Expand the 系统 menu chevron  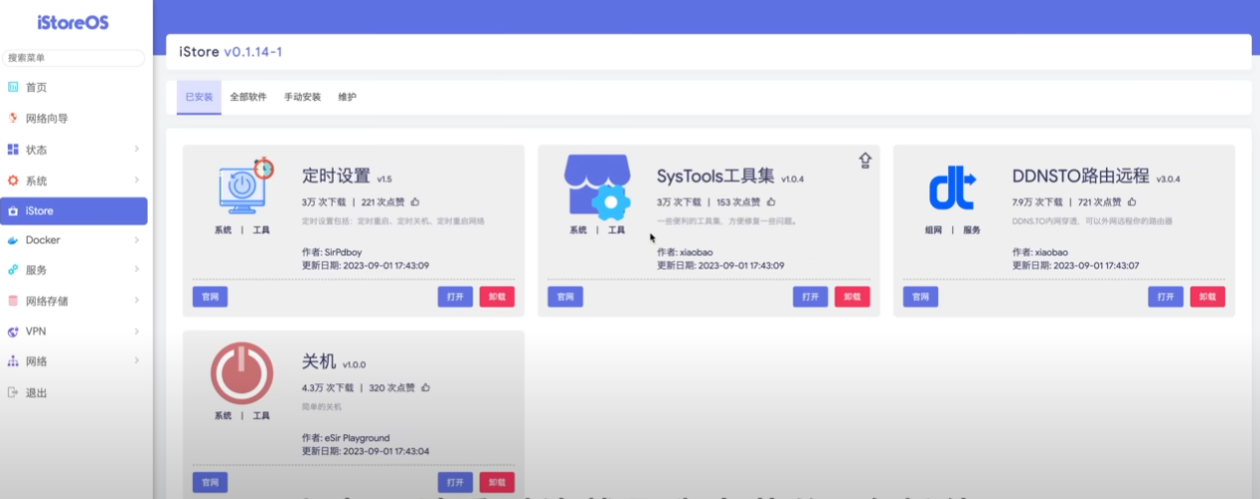pos(136,181)
